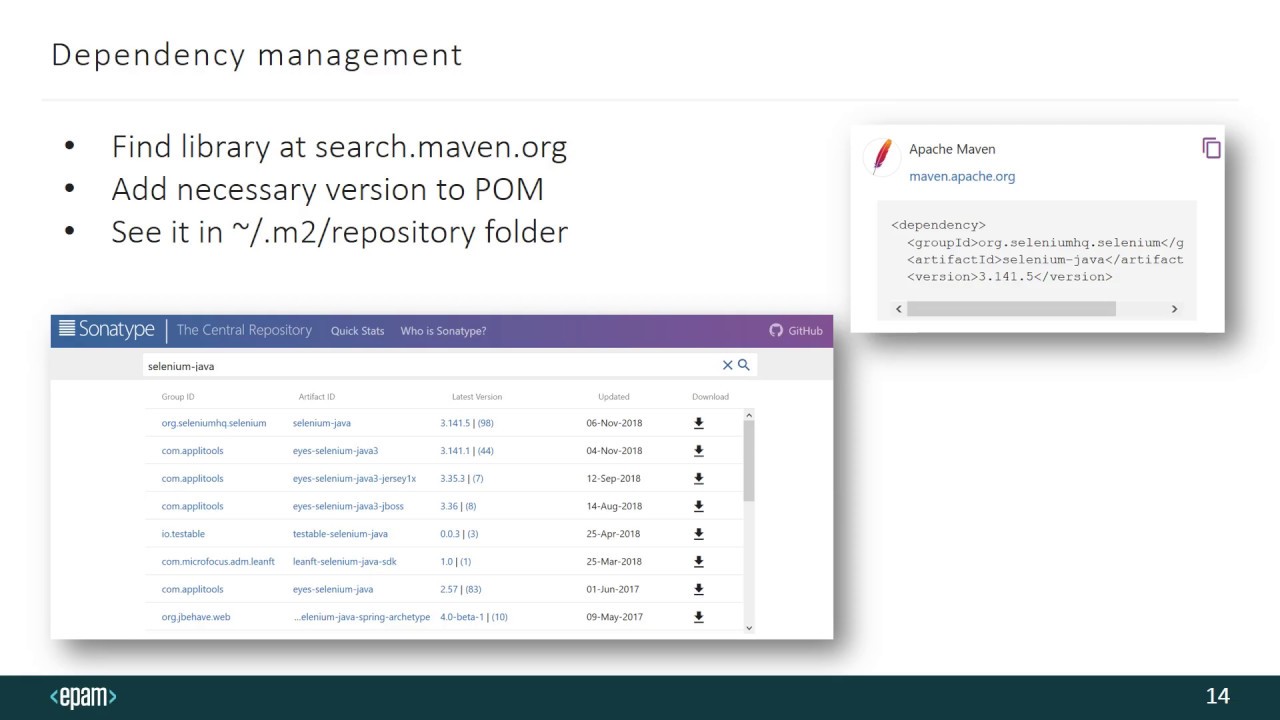Click the groupId line in the code snippet
This screenshot has width=1280, height=720.
click(1045, 242)
